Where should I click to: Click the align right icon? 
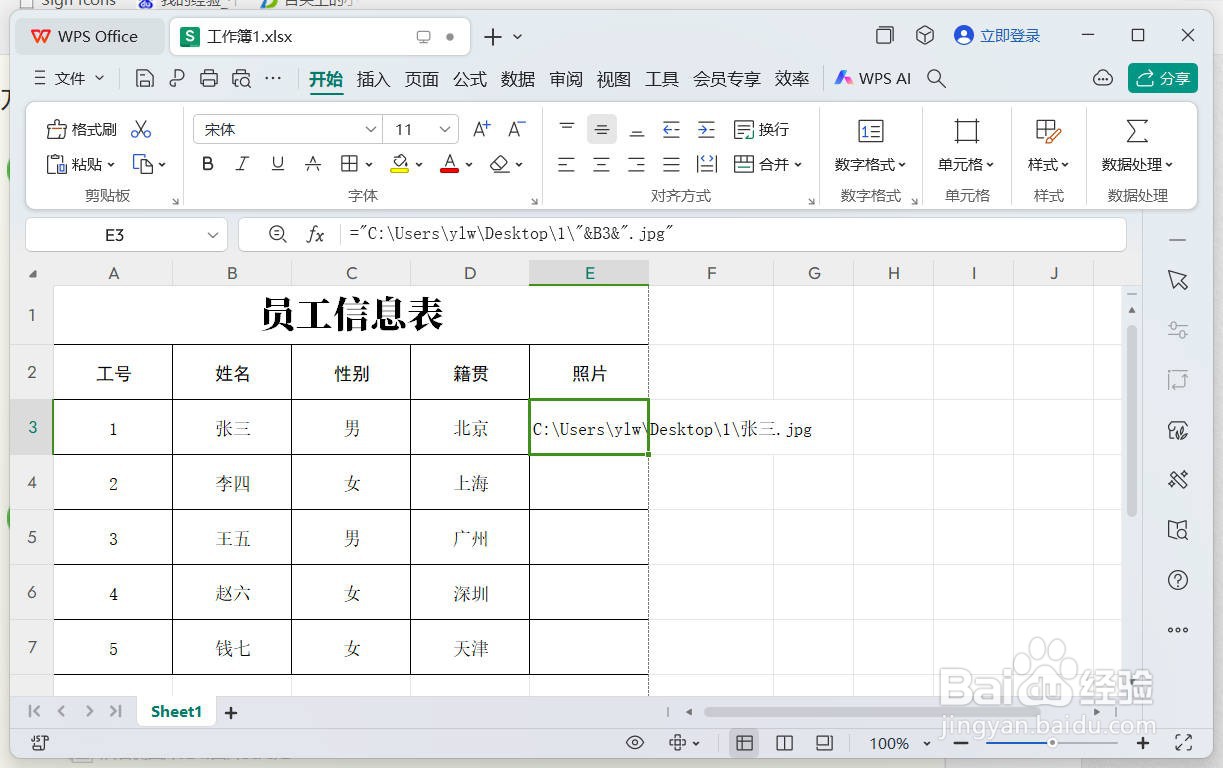636,164
